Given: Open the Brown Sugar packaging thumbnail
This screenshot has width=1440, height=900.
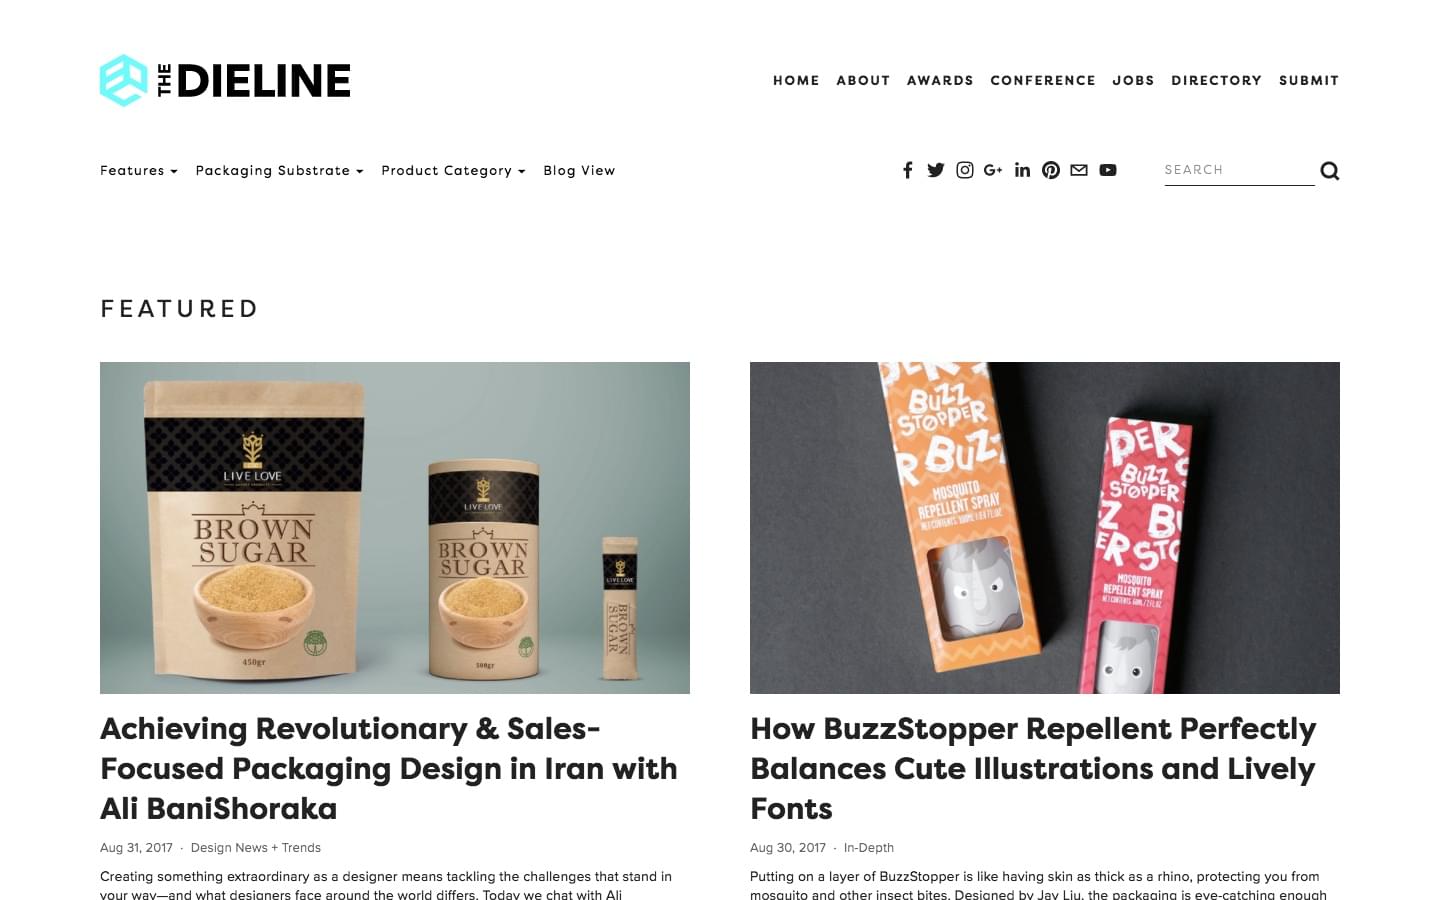Looking at the screenshot, I should [x=395, y=528].
